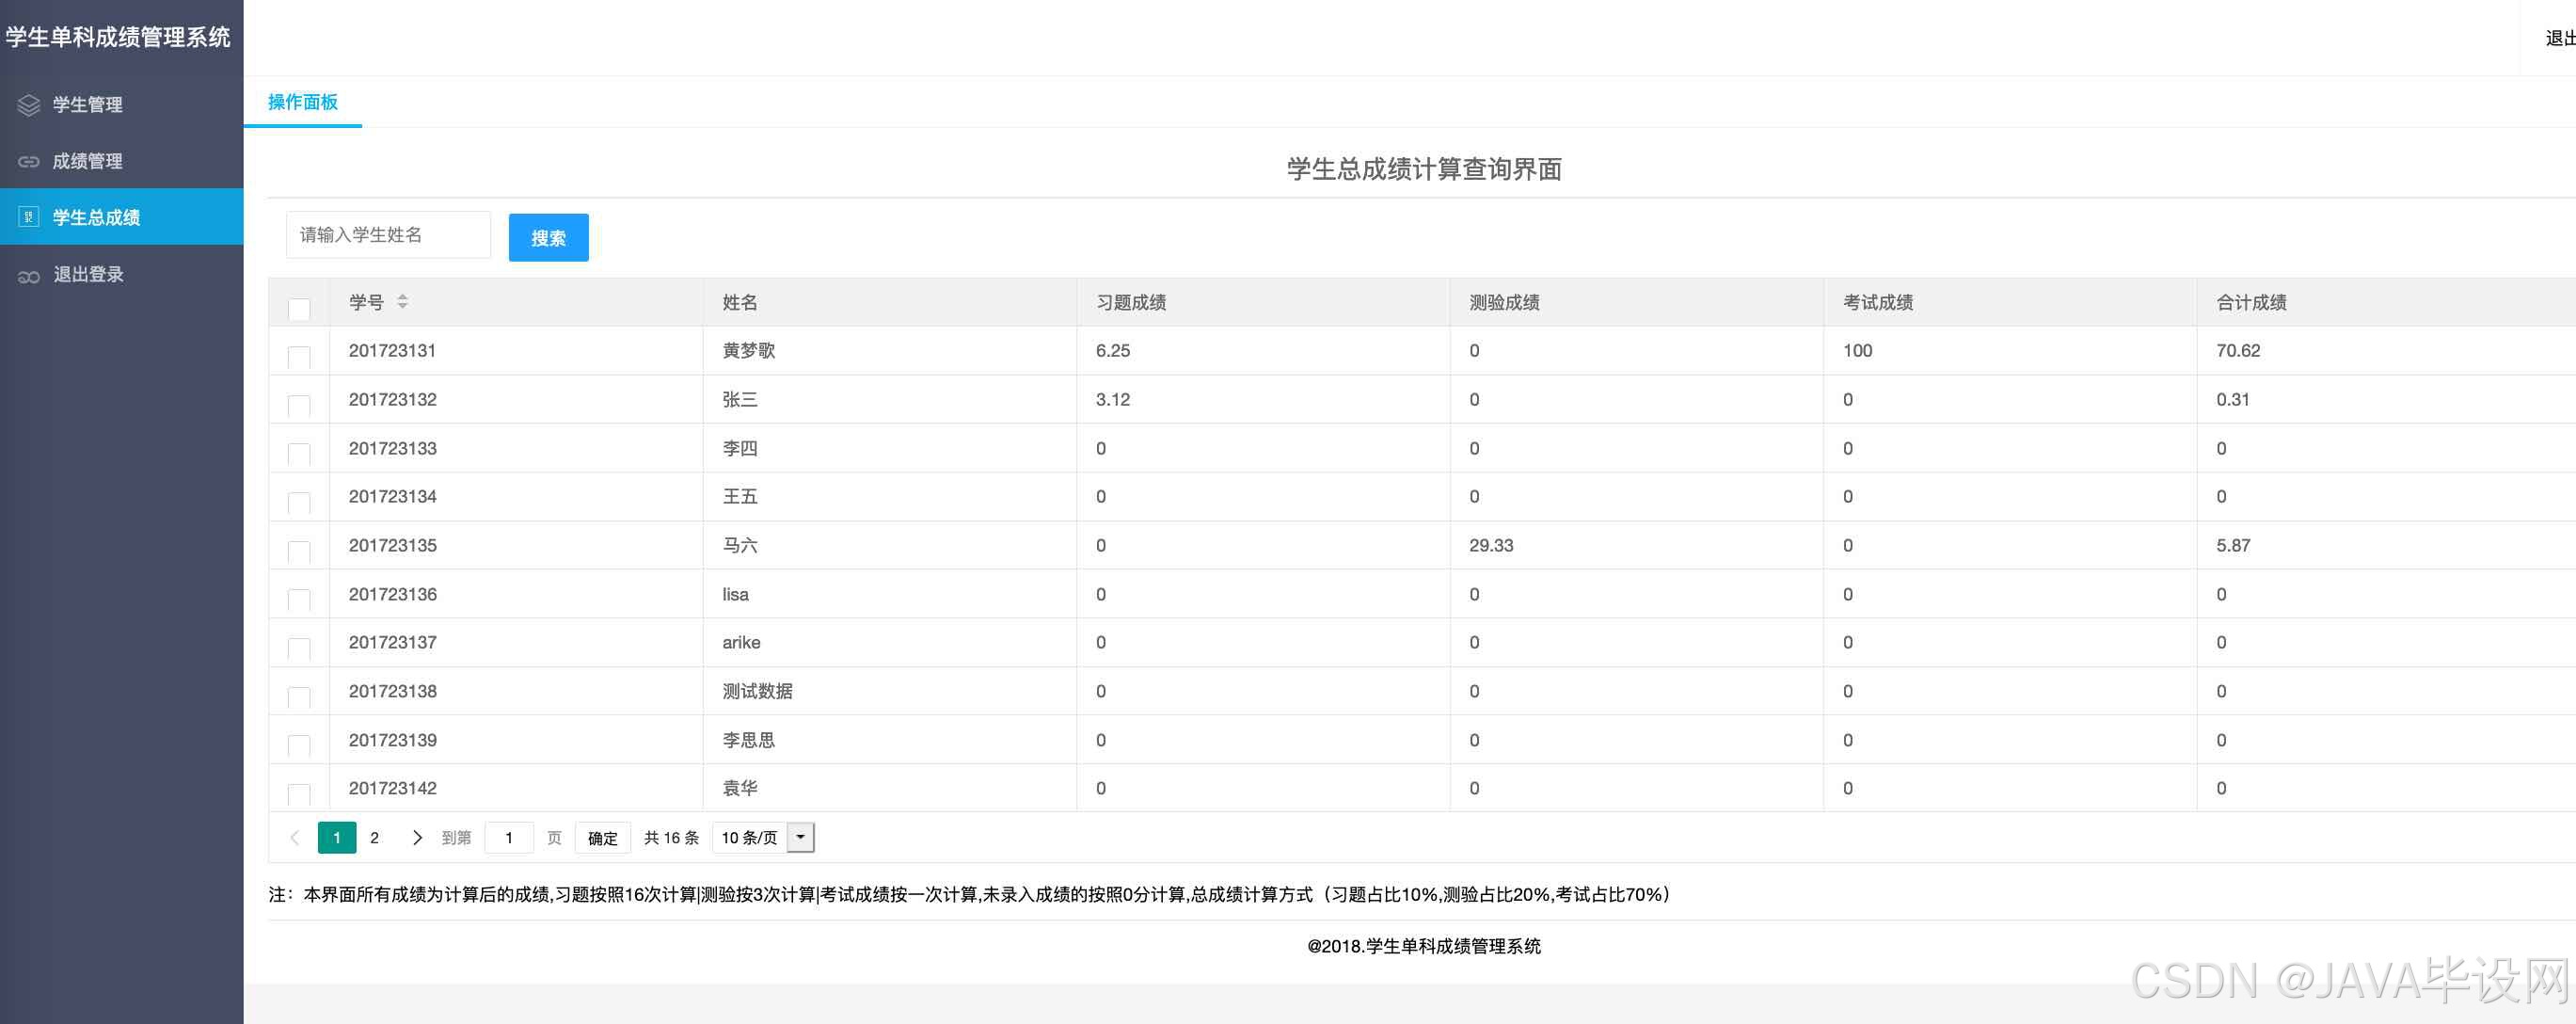Screen dimensions: 2576x1024
Task: Toggle the select-all header checkbox
Action: coord(298,308)
